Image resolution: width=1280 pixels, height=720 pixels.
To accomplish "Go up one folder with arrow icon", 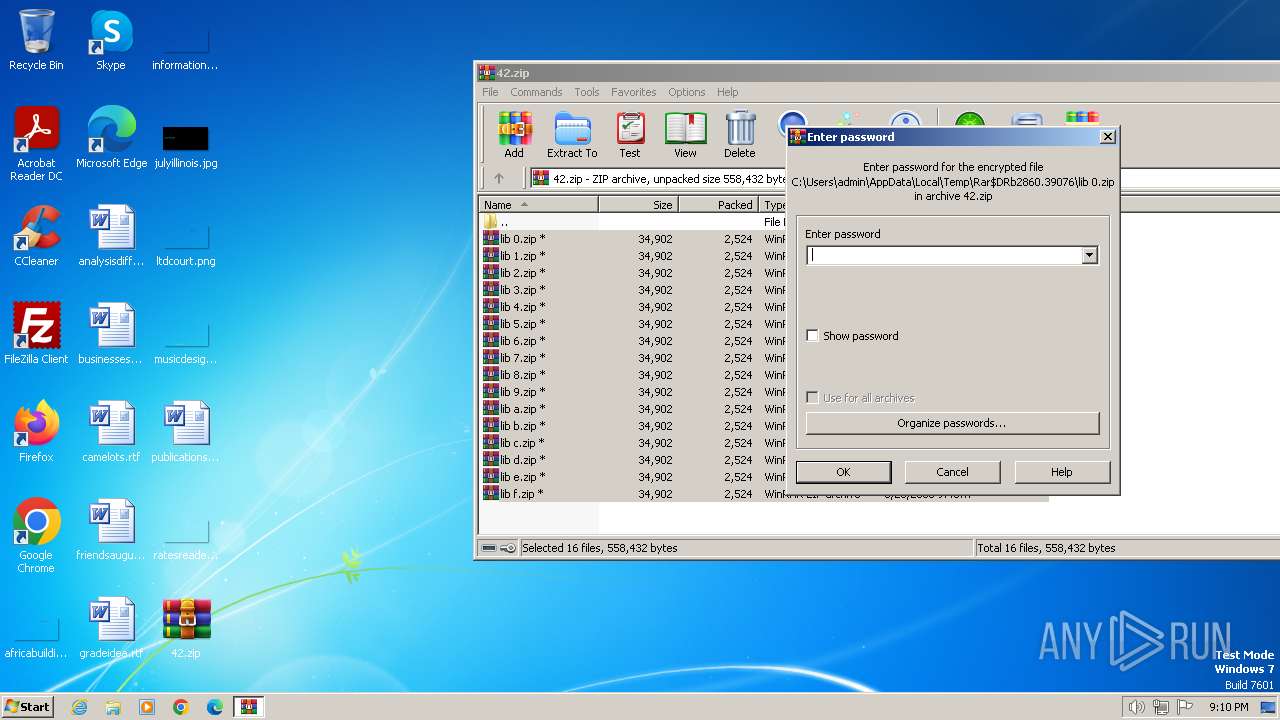I will click(x=499, y=178).
